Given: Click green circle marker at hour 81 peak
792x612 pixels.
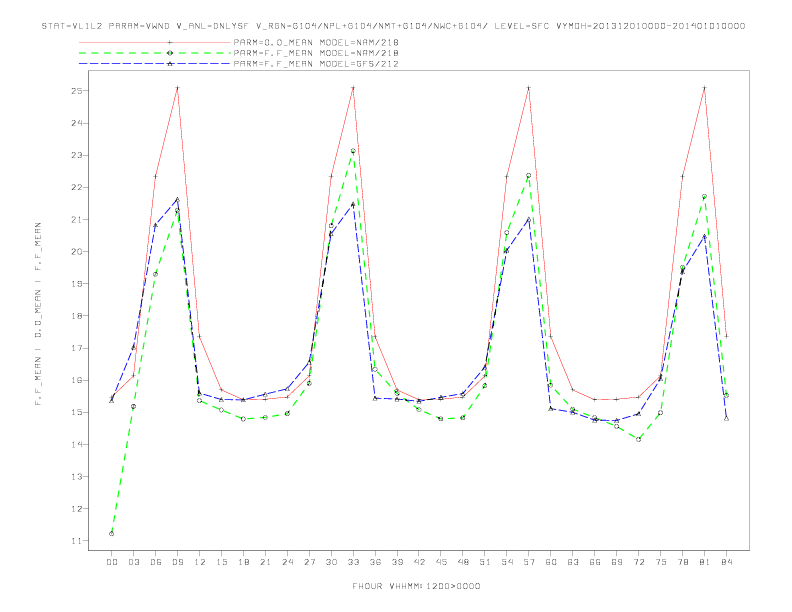Looking at the screenshot, I should (705, 196).
